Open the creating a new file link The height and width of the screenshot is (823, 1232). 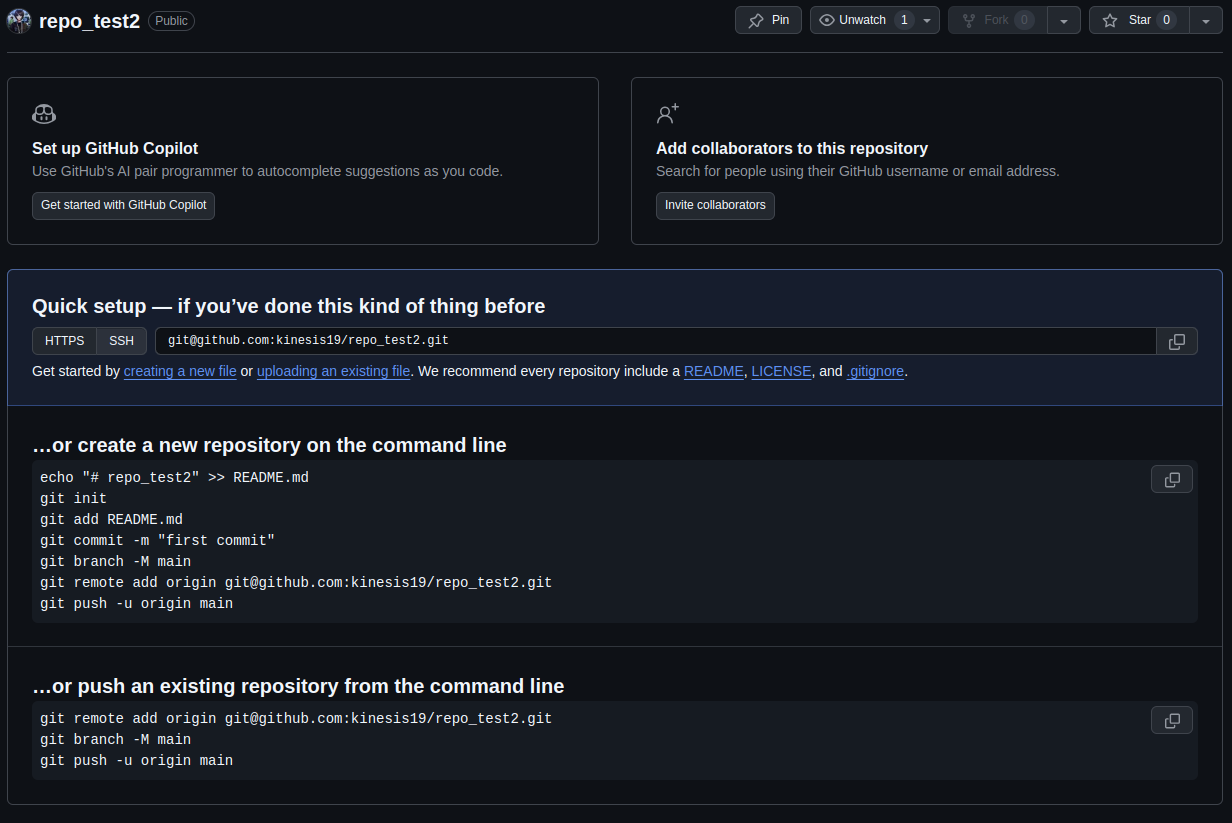(x=180, y=371)
